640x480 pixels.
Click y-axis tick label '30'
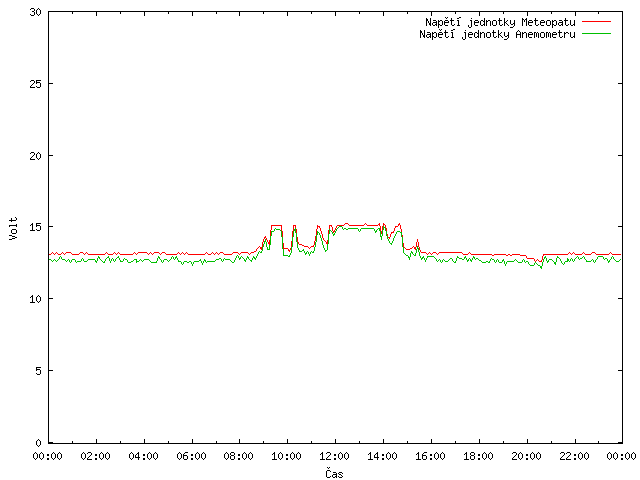coord(36,12)
